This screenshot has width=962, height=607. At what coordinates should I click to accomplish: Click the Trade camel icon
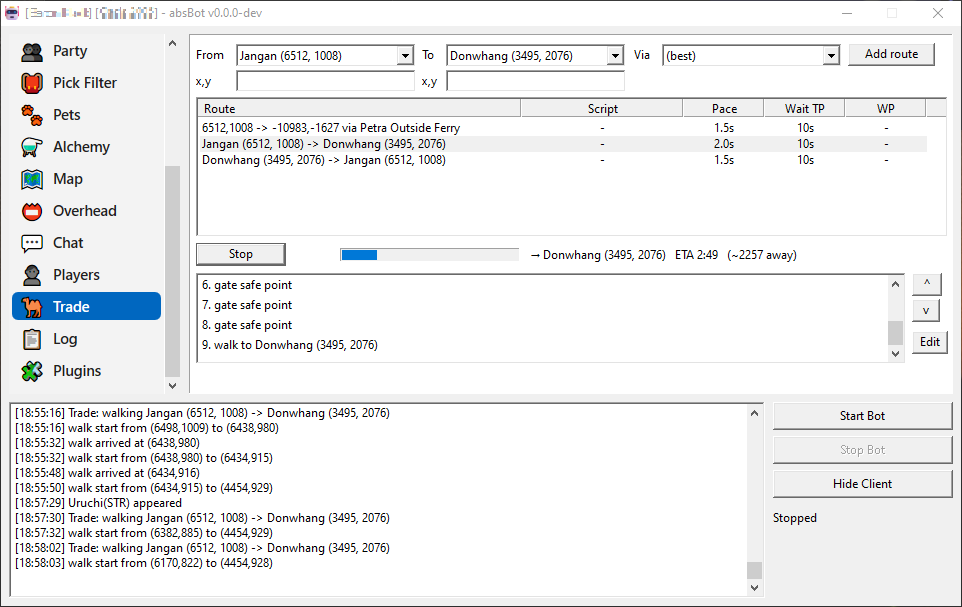(x=32, y=307)
